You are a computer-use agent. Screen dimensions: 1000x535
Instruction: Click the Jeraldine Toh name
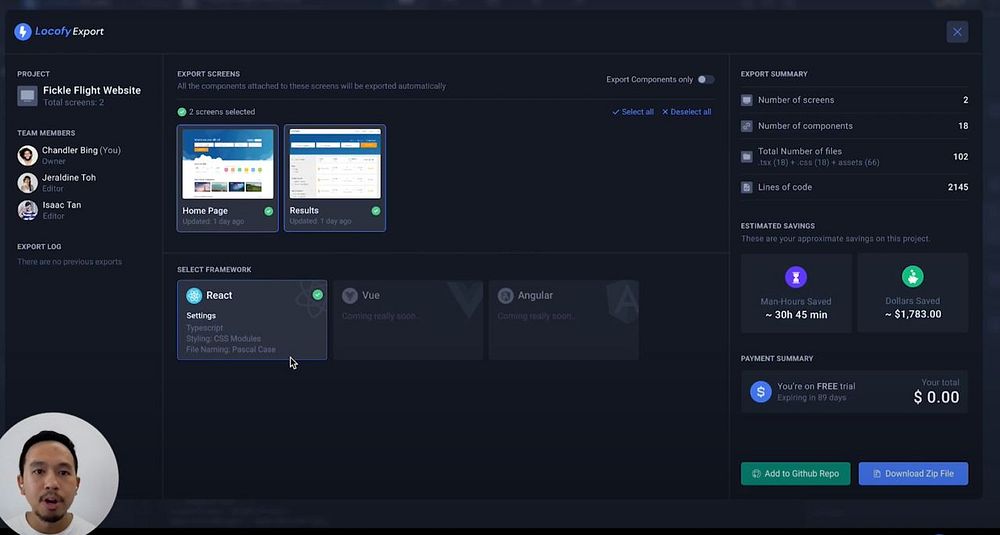(x=69, y=178)
